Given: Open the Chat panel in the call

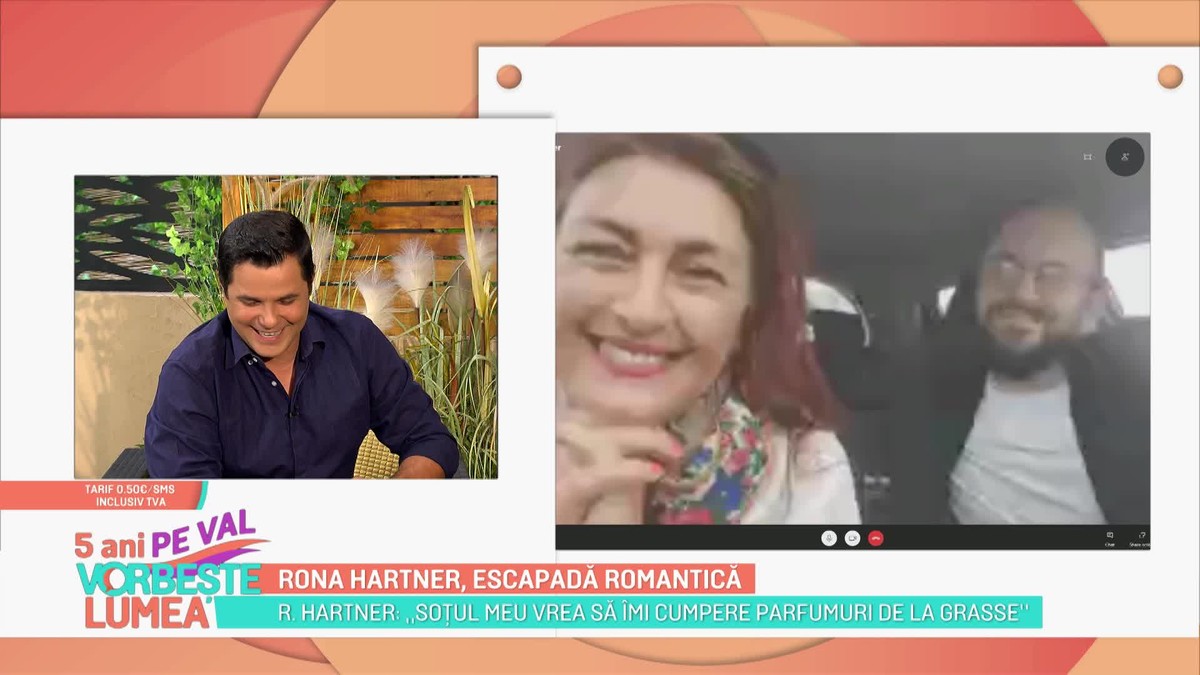Looking at the screenshot, I should 1110,538.
